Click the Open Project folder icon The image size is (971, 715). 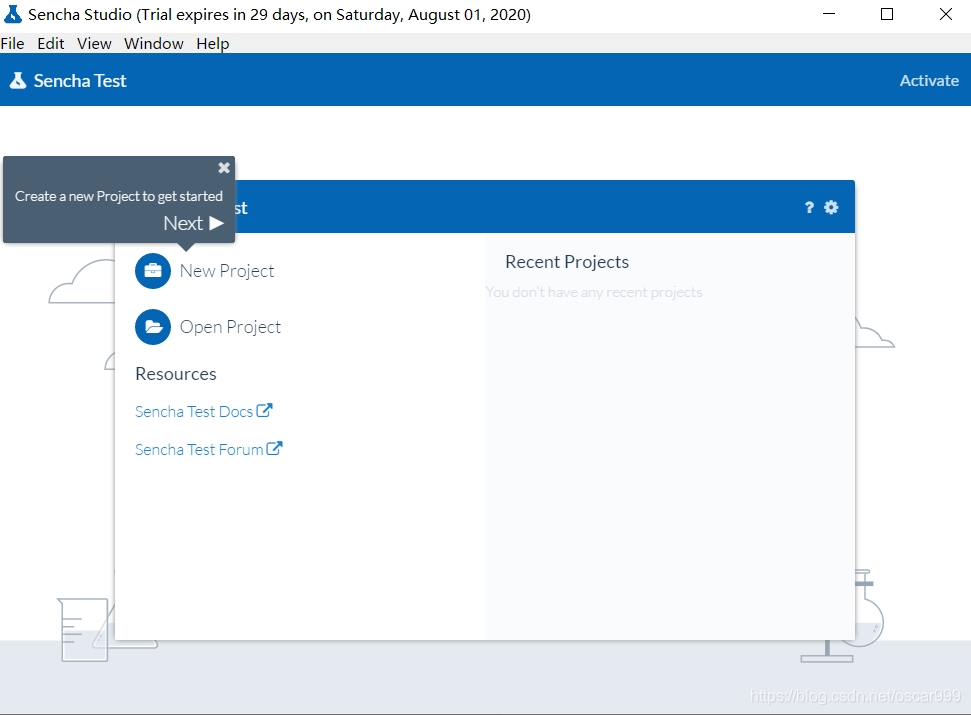pos(153,326)
